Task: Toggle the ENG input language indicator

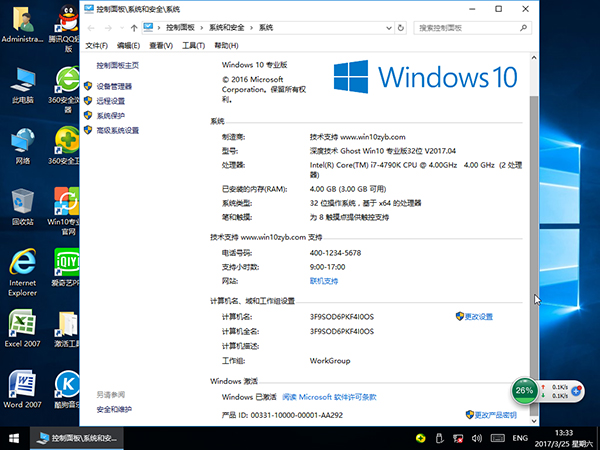Action: [x=520, y=438]
